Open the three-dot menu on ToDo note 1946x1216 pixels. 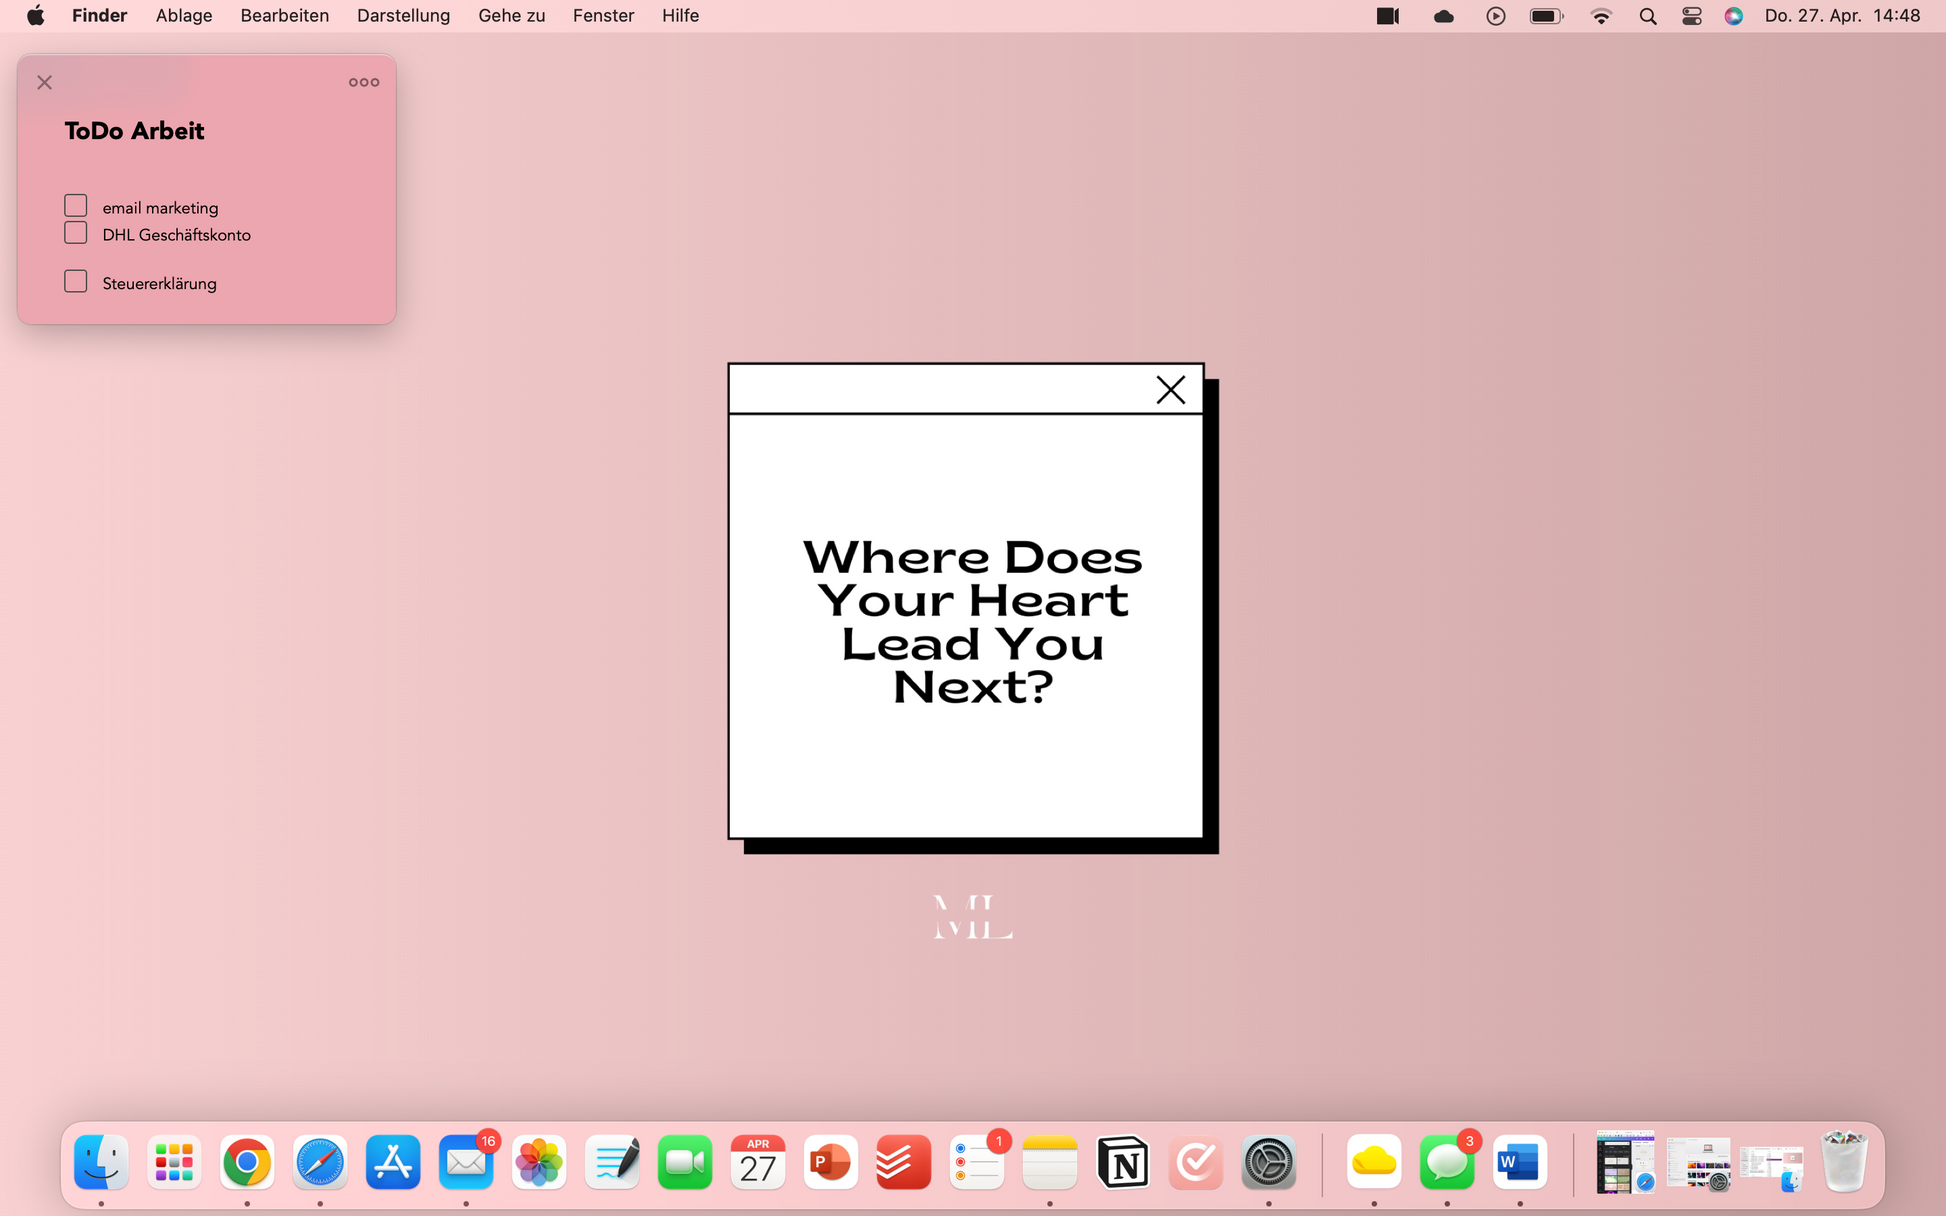(364, 82)
